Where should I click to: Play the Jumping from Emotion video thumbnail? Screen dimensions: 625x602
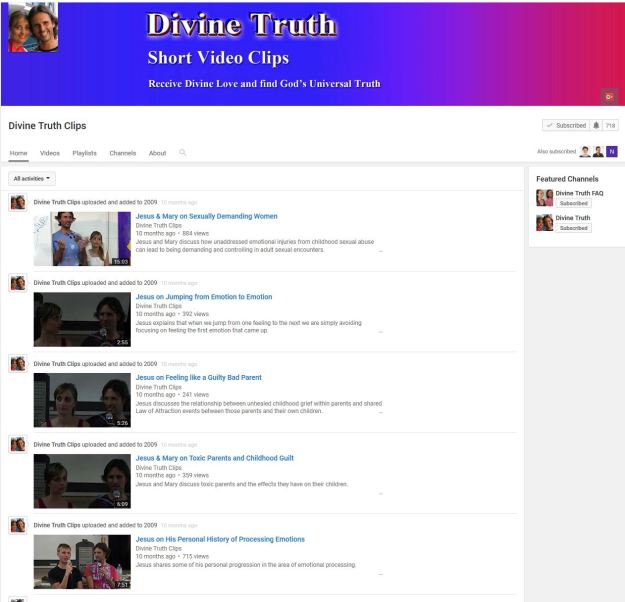(82, 319)
